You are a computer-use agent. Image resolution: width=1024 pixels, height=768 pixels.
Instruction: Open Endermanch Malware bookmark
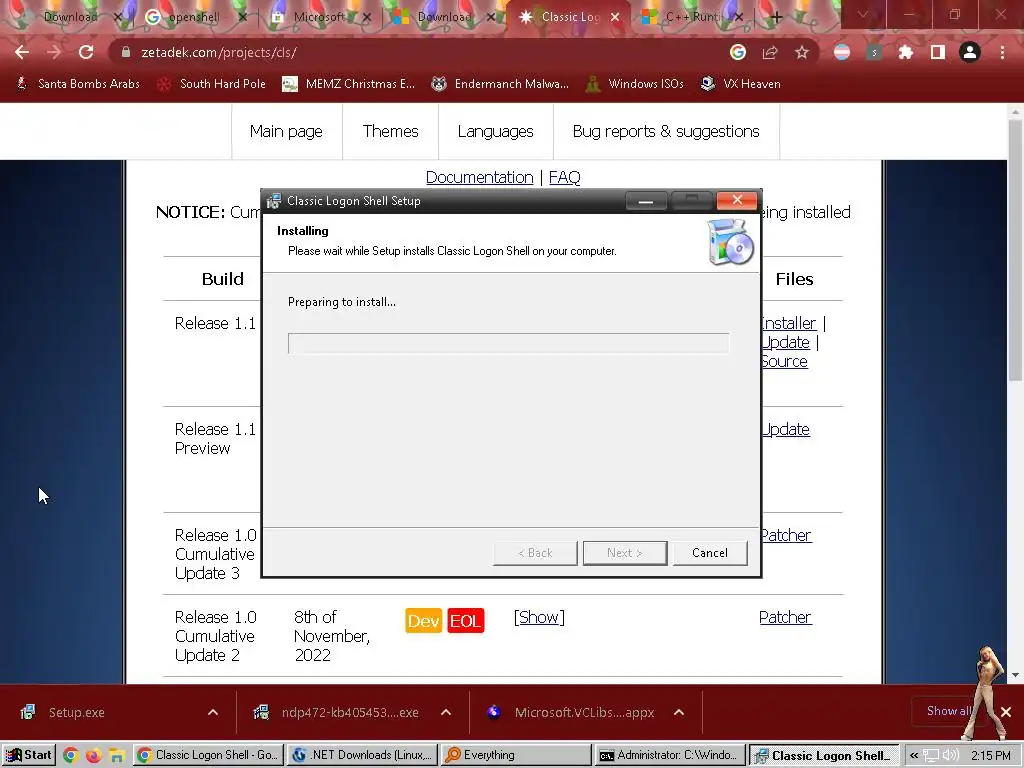500,84
